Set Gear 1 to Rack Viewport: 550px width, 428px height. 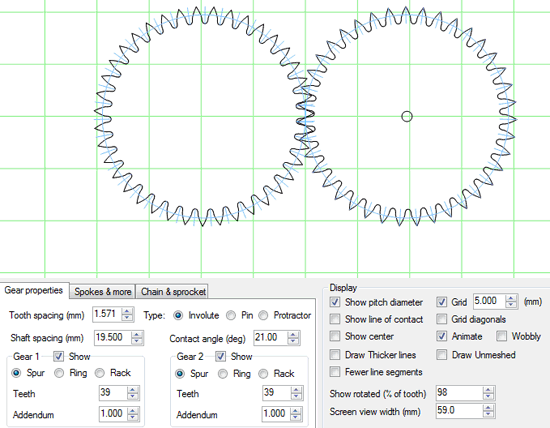[x=100, y=373]
